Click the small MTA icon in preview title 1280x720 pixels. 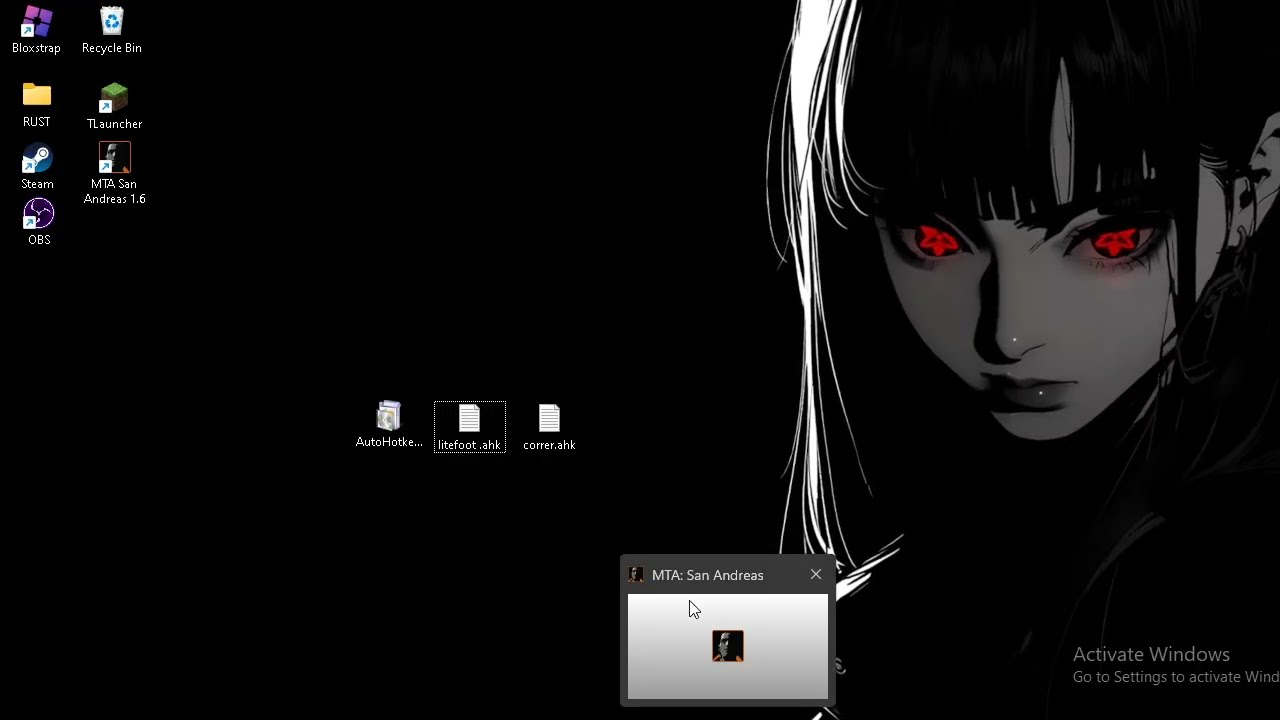click(x=636, y=574)
